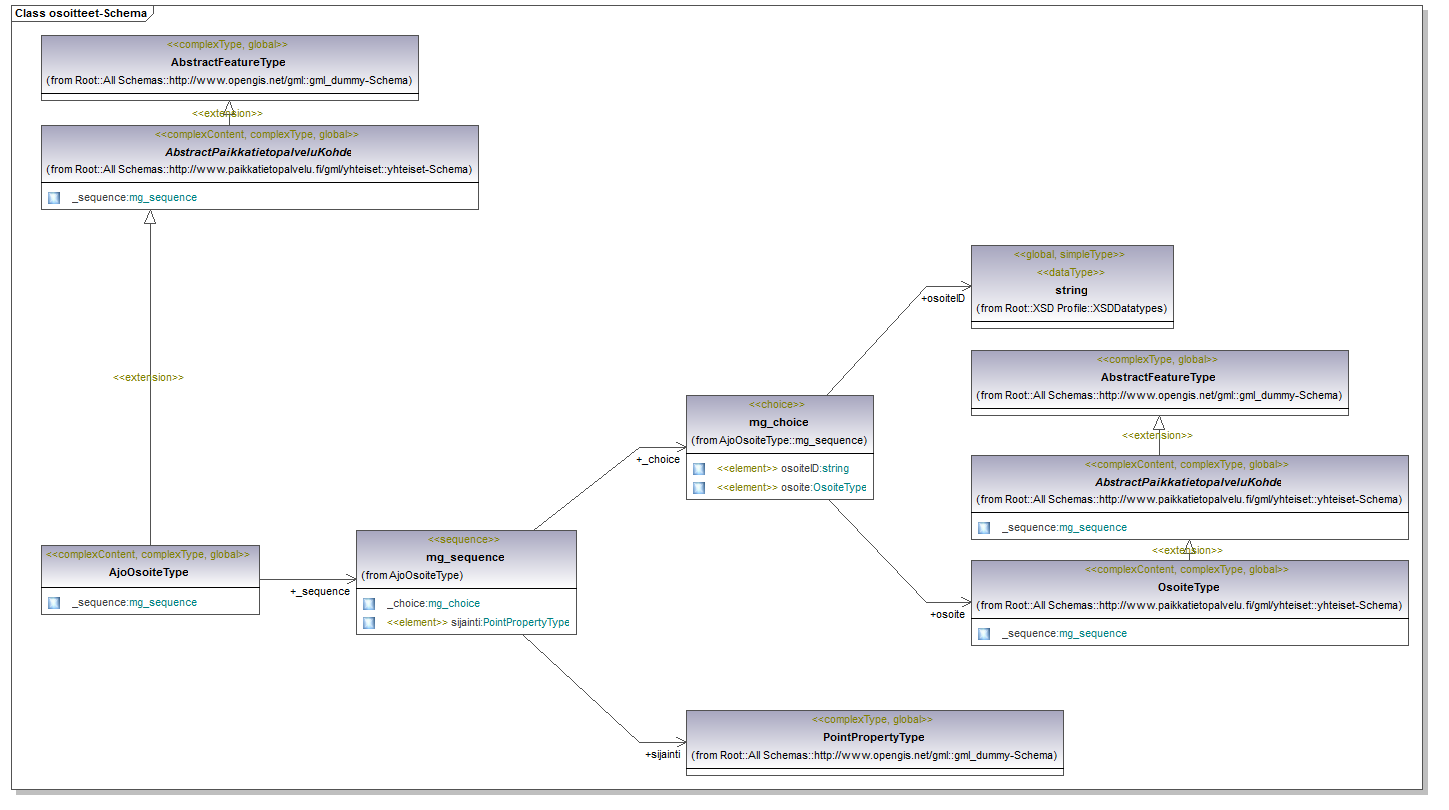Click the <<extension>> label above AjoOsoiteType
Image resolution: width=1449 pixels, height=810 pixels.
(149, 378)
